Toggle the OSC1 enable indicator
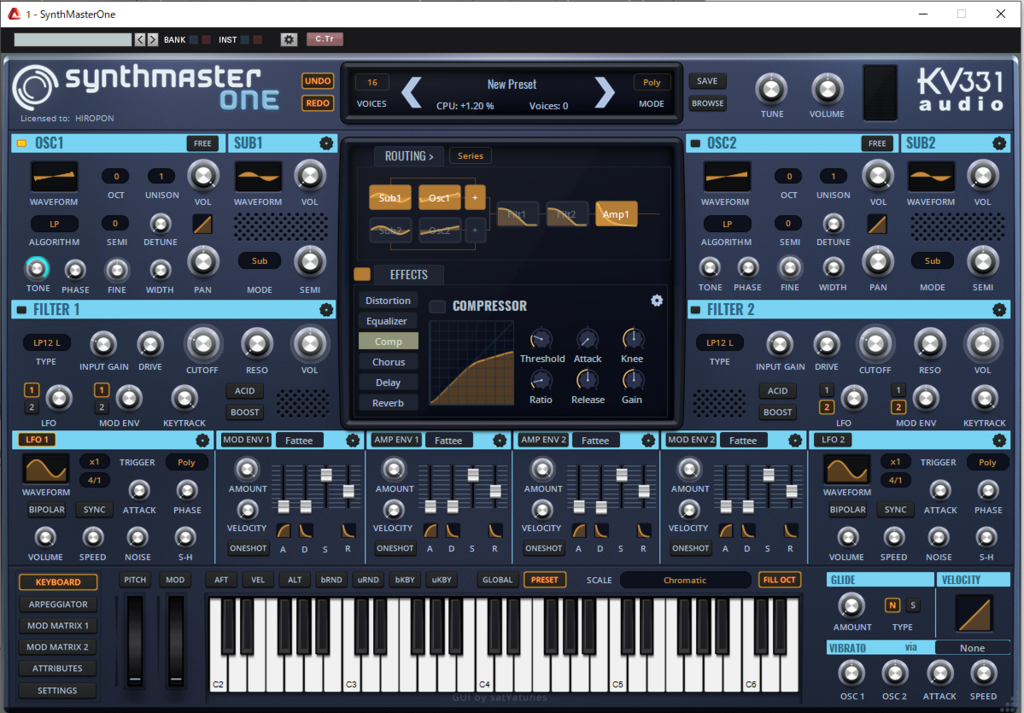 pos(22,143)
